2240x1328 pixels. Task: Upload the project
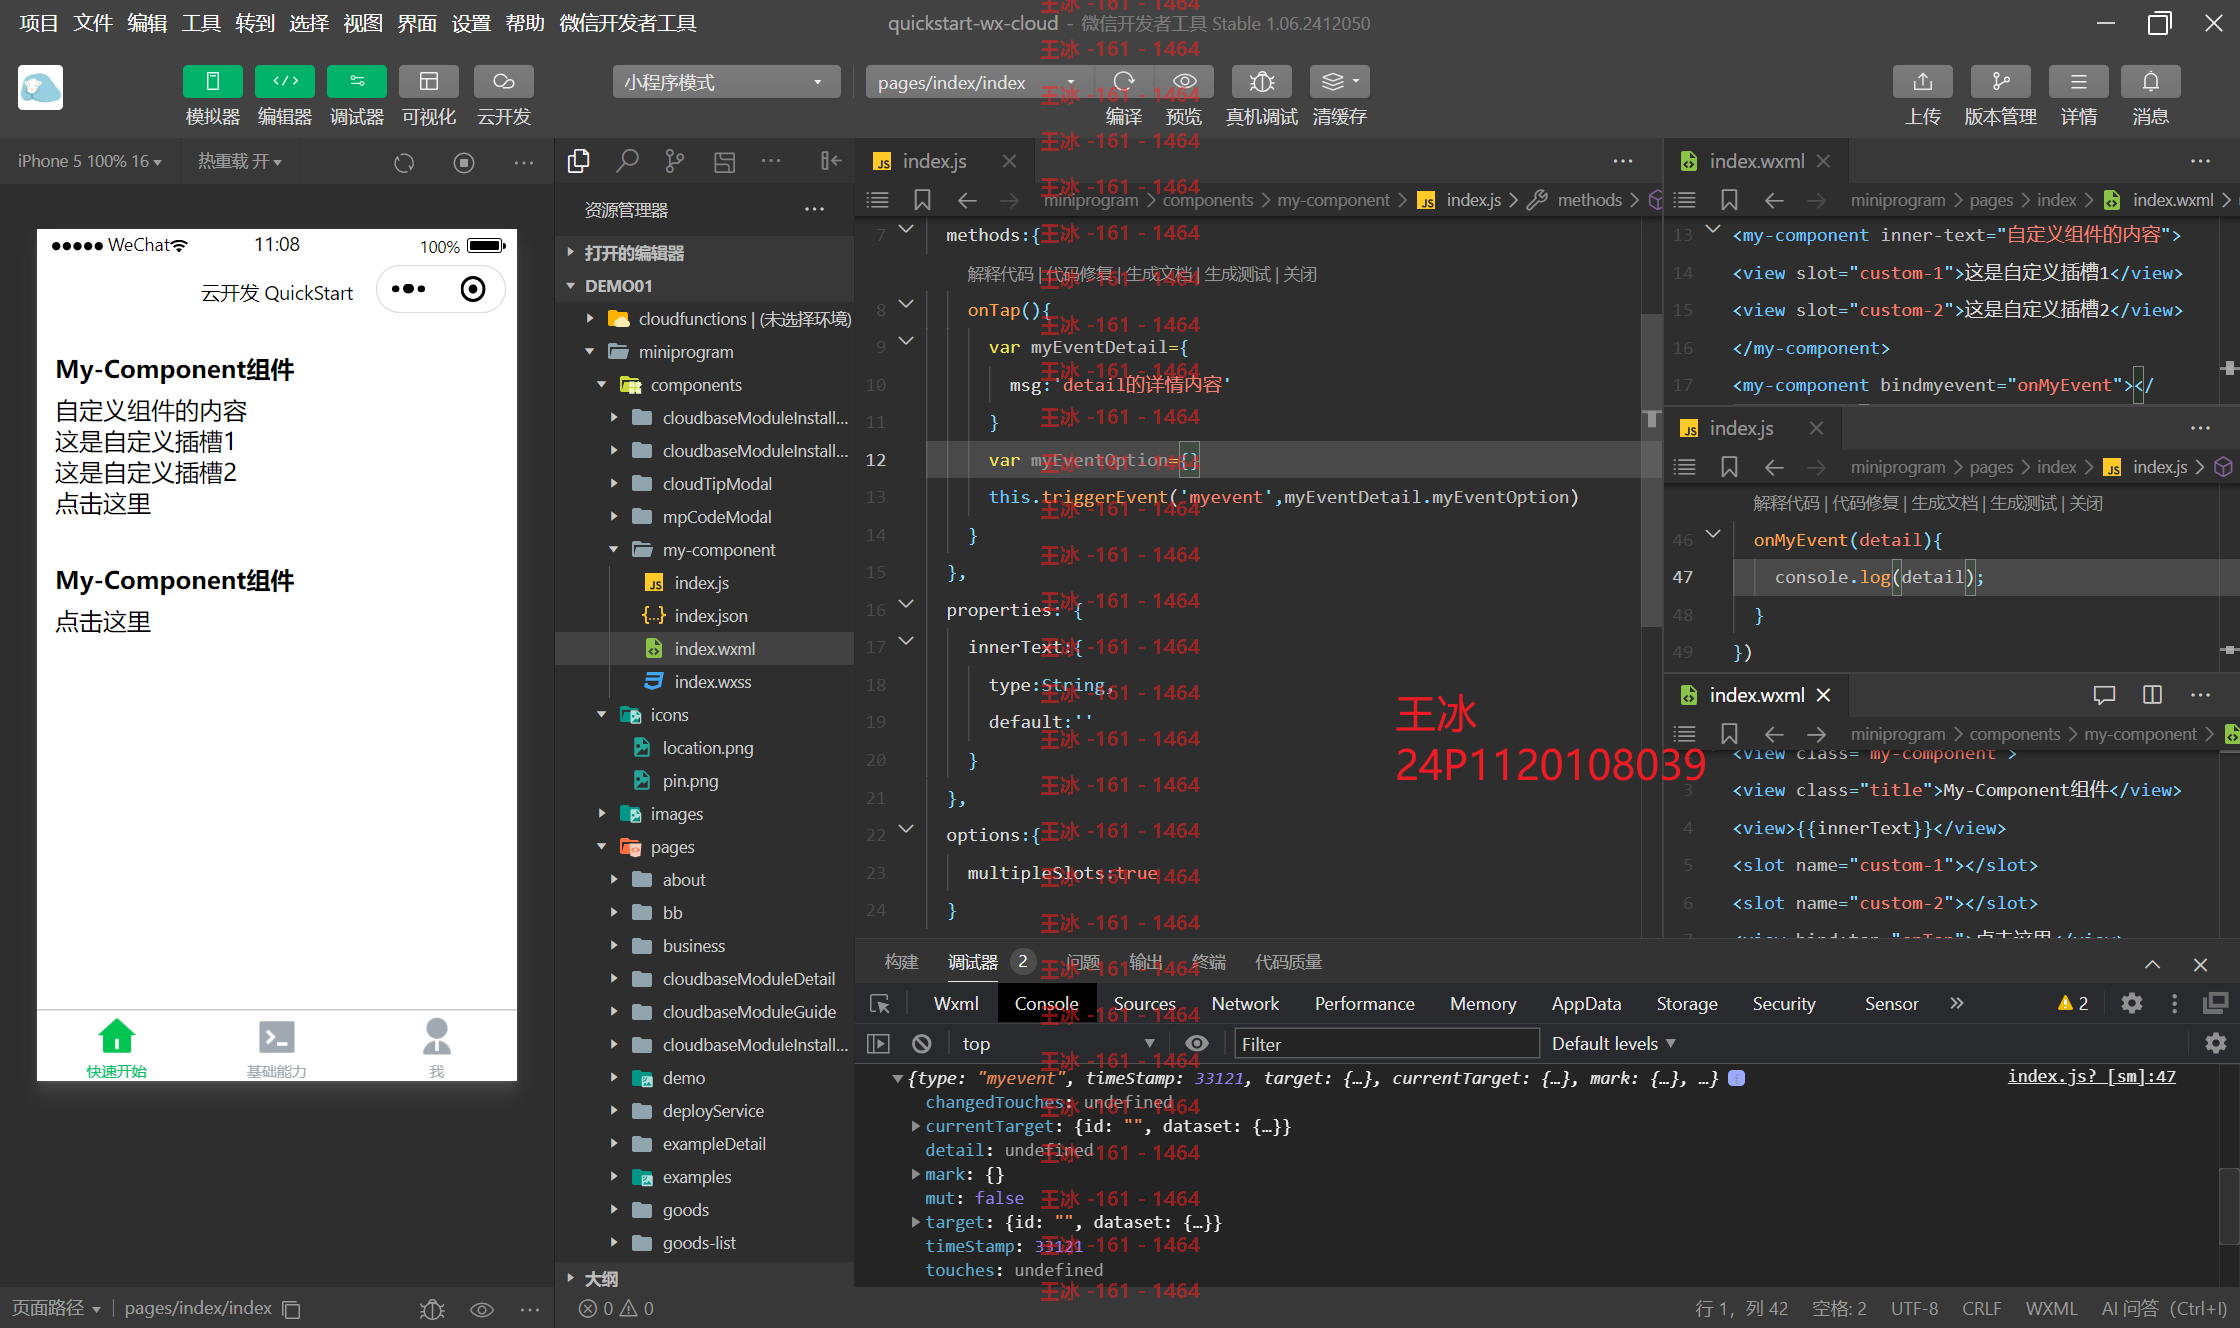coord(1922,82)
